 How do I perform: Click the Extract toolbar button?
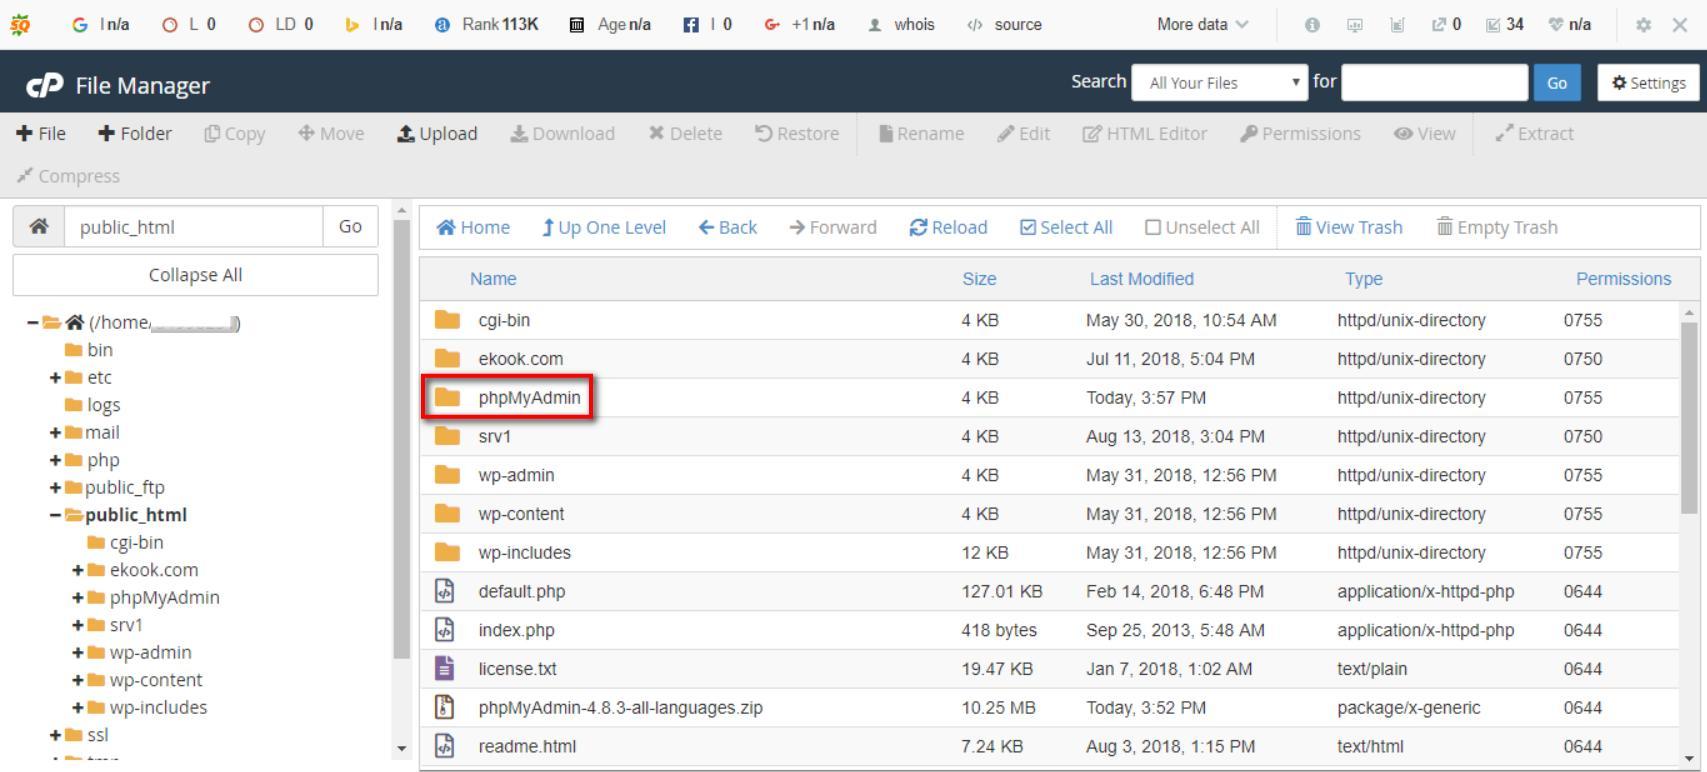coord(1534,133)
